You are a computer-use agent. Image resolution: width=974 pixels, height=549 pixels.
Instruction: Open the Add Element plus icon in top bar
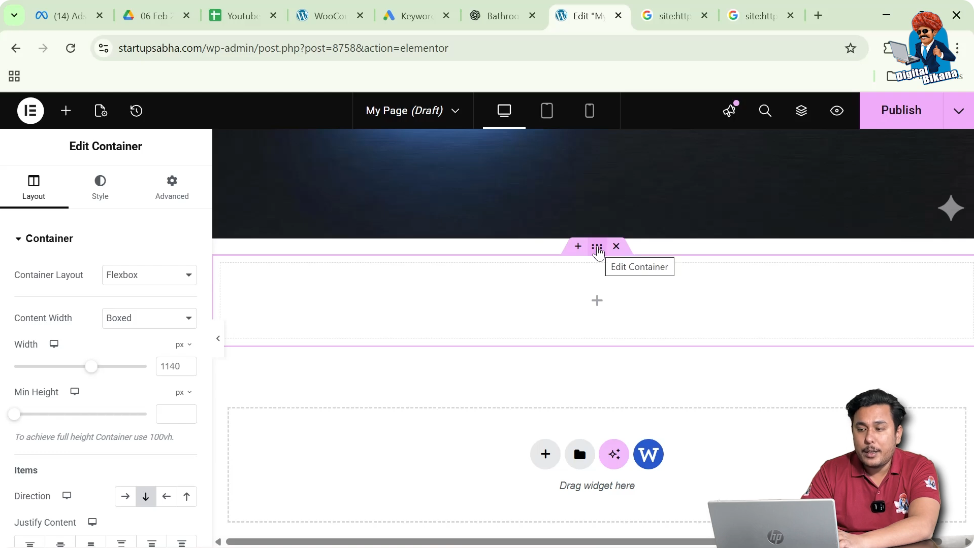(66, 111)
